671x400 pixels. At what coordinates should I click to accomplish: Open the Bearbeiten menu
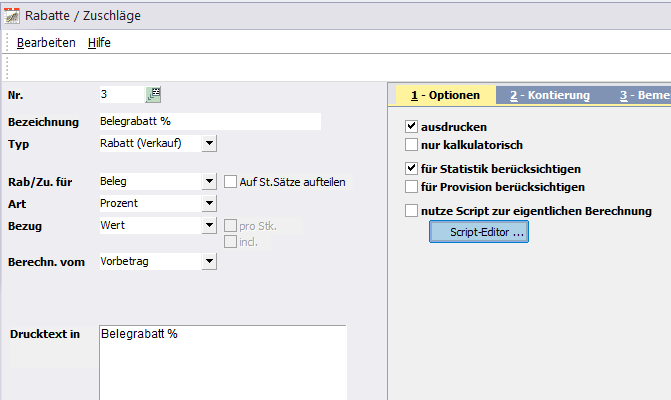(46, 43)
